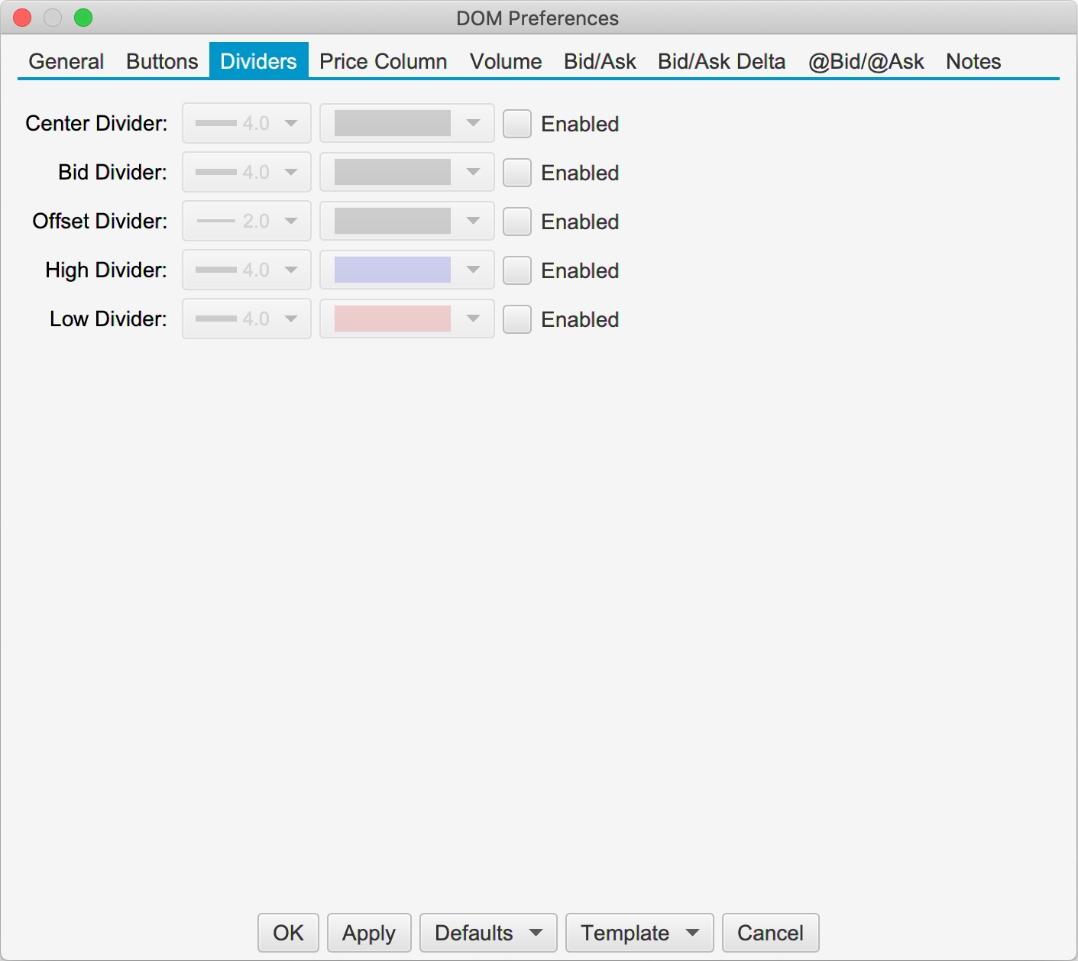The image size is (1078, 961).
Task: Open the Buttons tab
Action: [162, 61]
